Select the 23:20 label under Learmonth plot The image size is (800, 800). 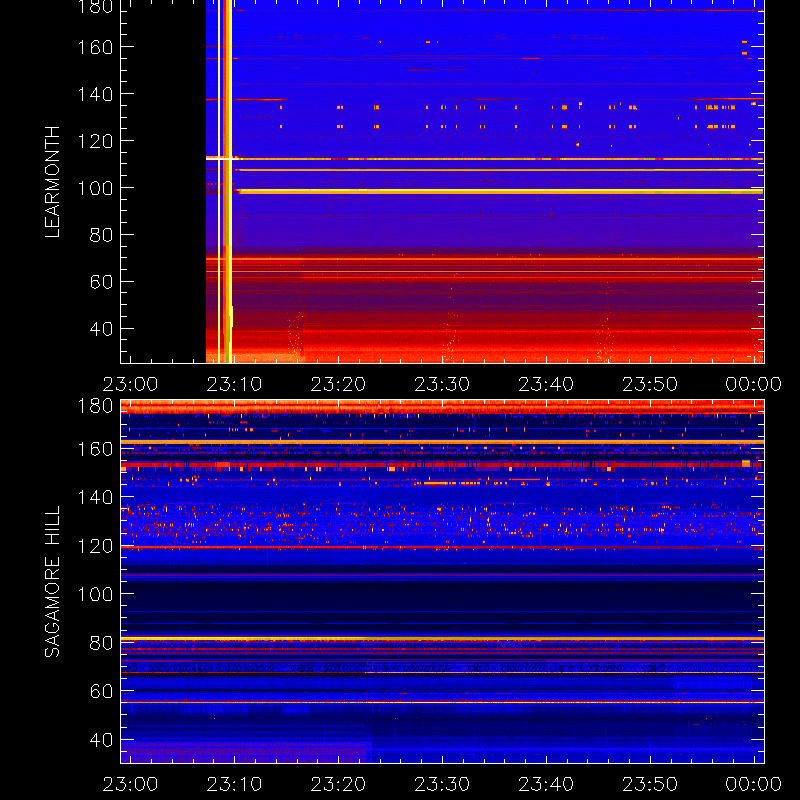coord(338,384)
